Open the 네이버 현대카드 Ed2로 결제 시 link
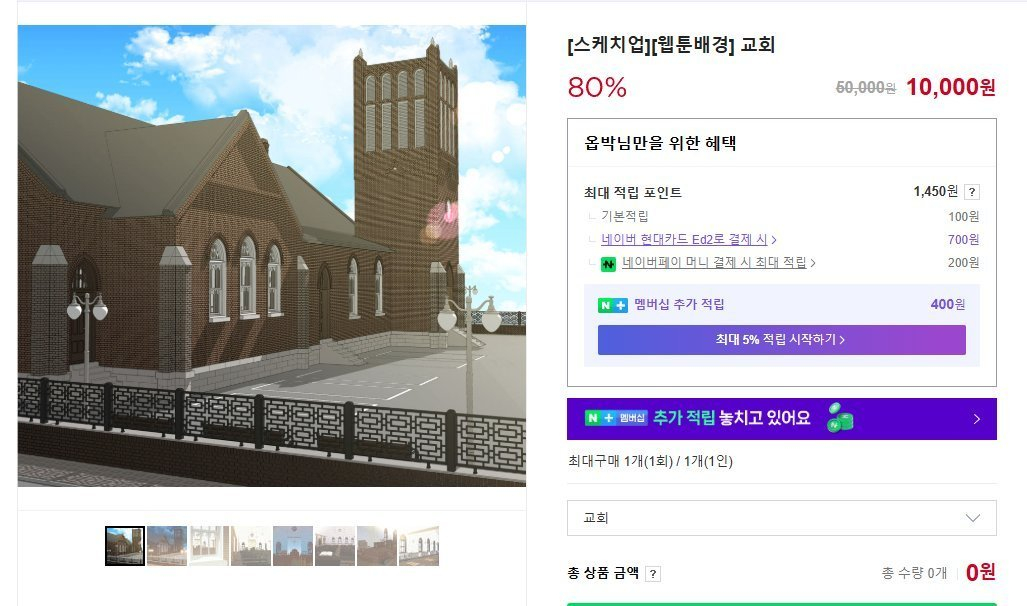 click(684, 240)
